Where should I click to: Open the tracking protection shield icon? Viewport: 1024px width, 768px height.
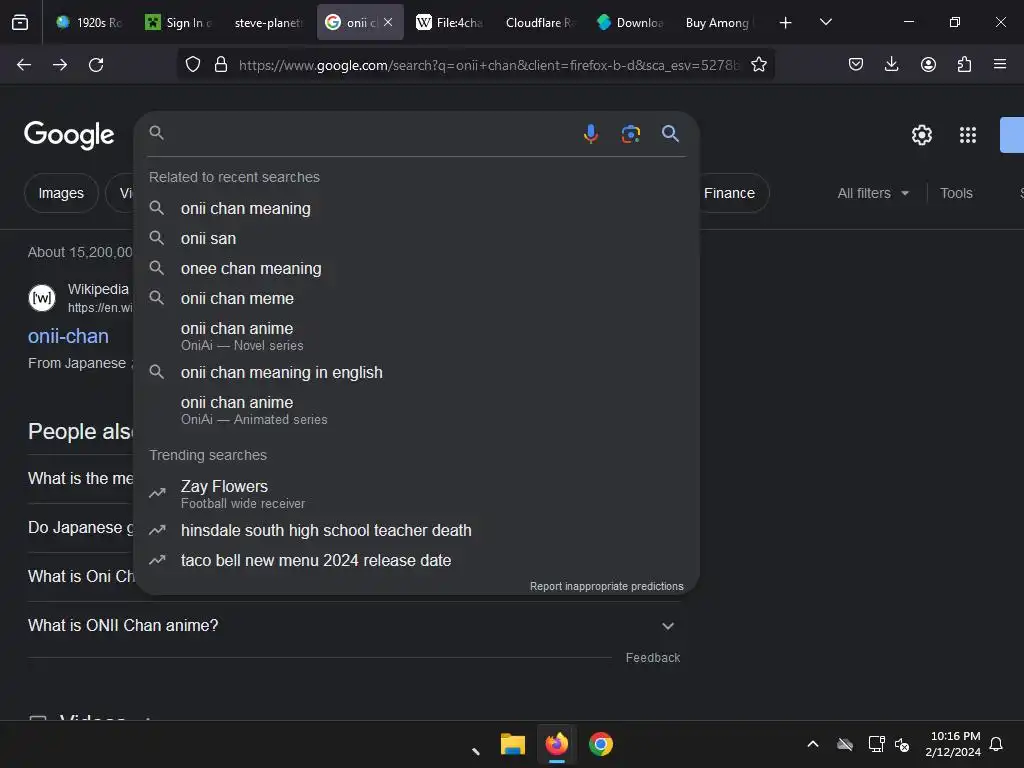coord(193,65)
